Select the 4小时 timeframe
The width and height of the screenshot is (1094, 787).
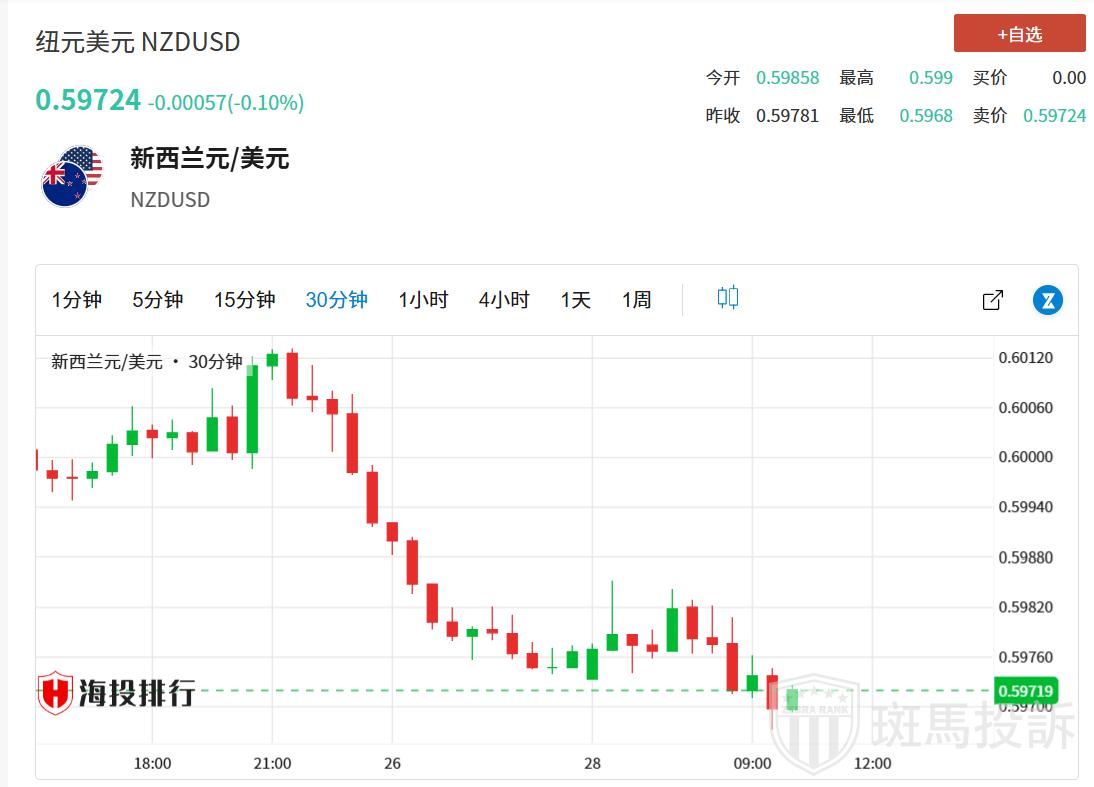(x=504, y=300)
